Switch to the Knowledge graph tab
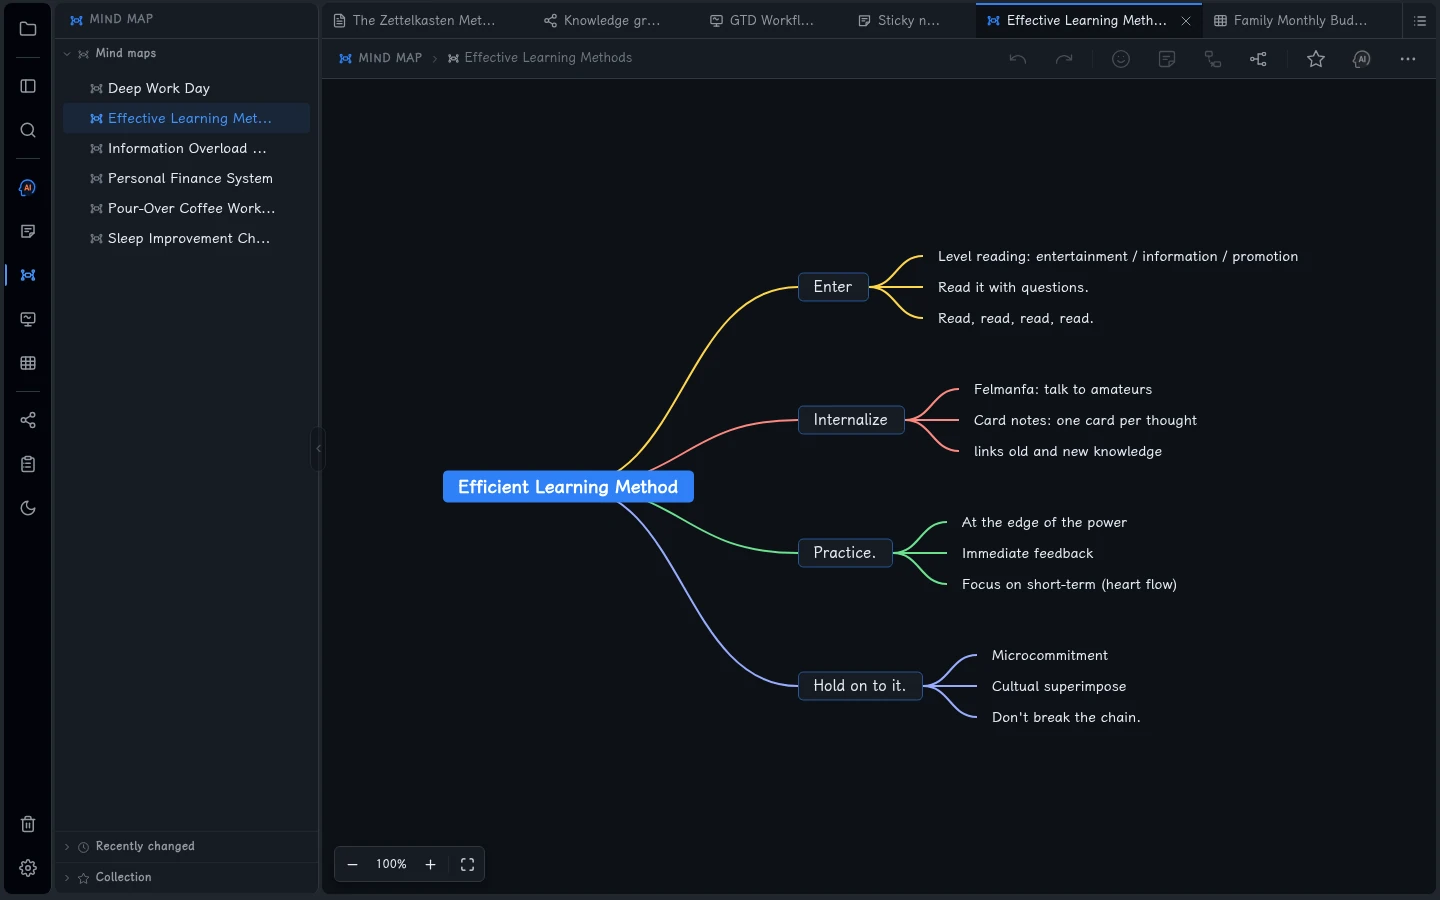 pos(602,20)
